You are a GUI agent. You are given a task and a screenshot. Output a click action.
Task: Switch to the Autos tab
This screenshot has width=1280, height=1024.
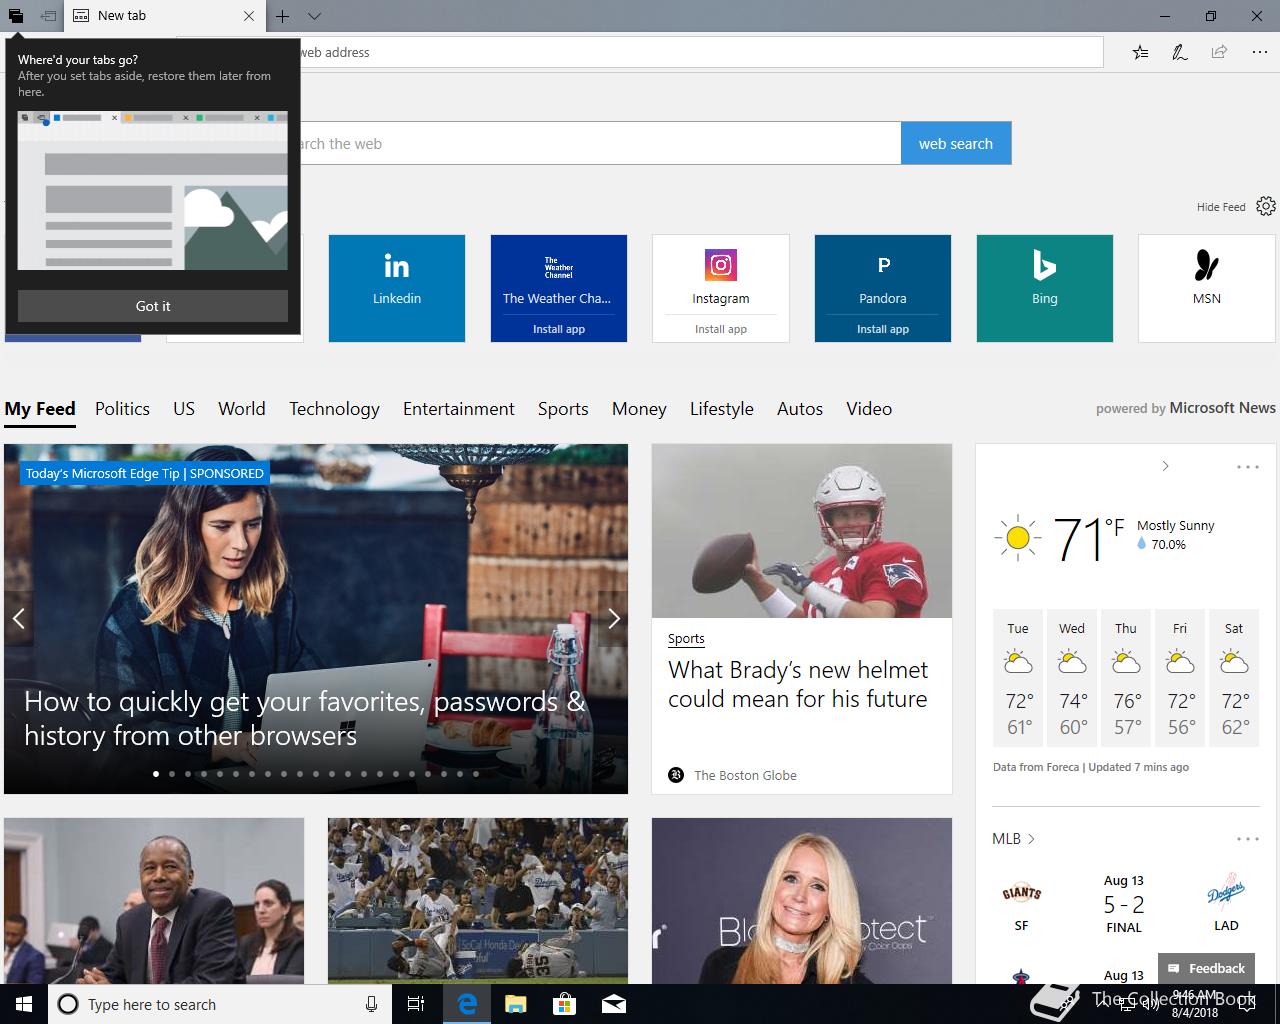pyautogui.click(x=800, y=409)
